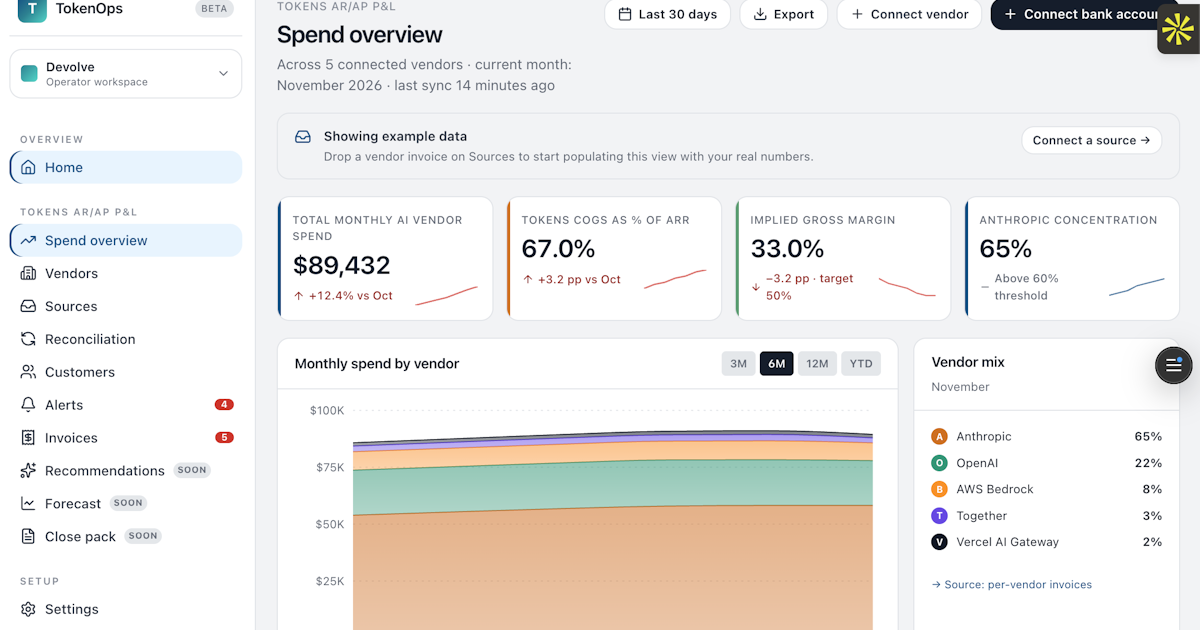
Task: Click the Recommendations sparkle icon
Action: [x=28, y=471]
